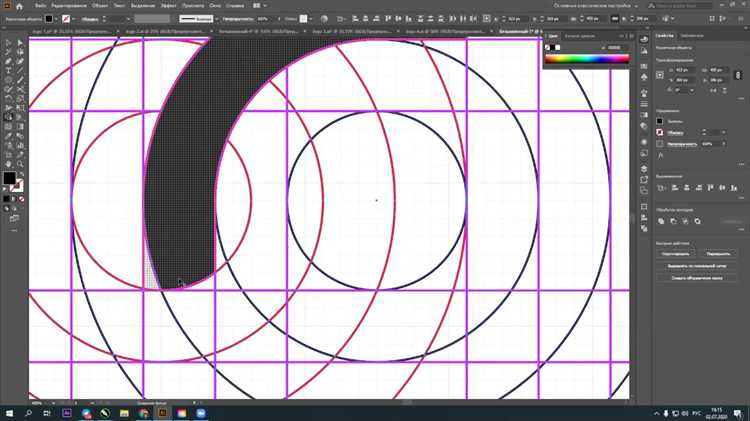The width and height of the screenshot is (750, 421).
Task: Open more options dots under Transform section
Action: click(741, 98)
